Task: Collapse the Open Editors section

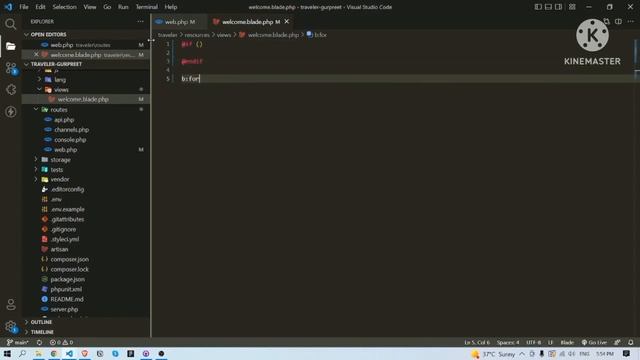Action: [x=48, y=35]
